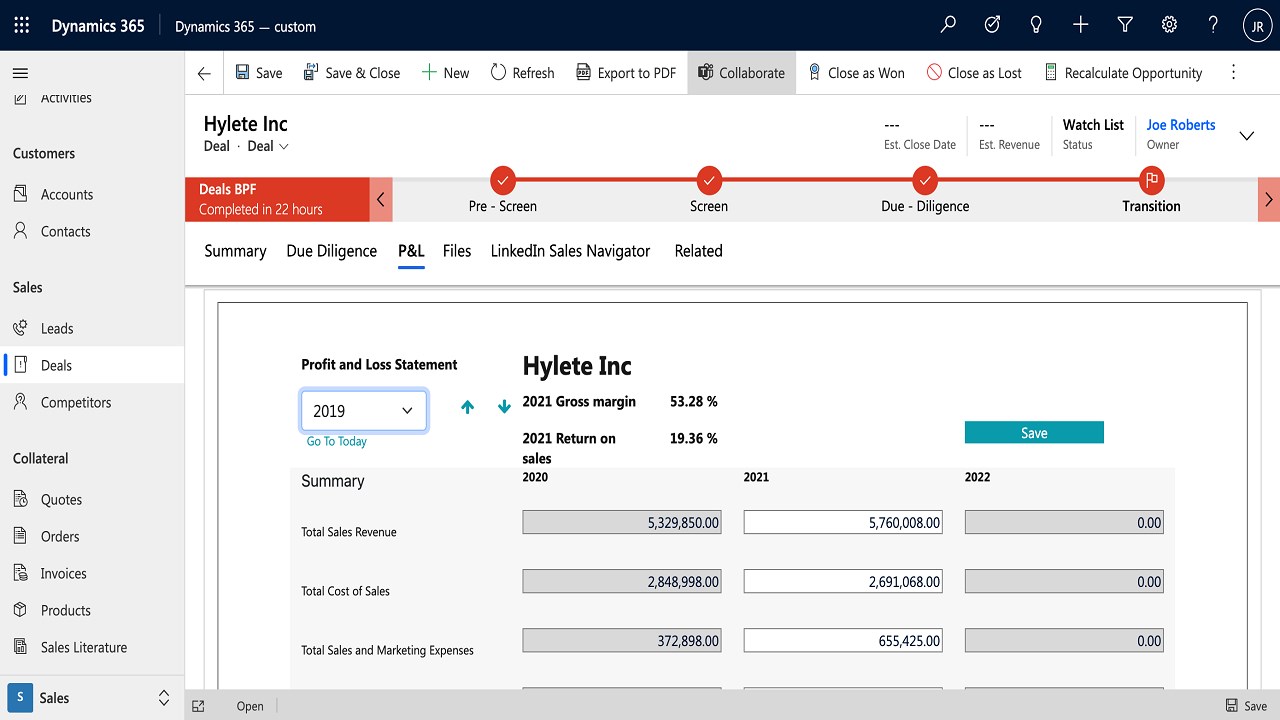Open LinkedIn Sales Navigator tab

[x=570, y=251]
